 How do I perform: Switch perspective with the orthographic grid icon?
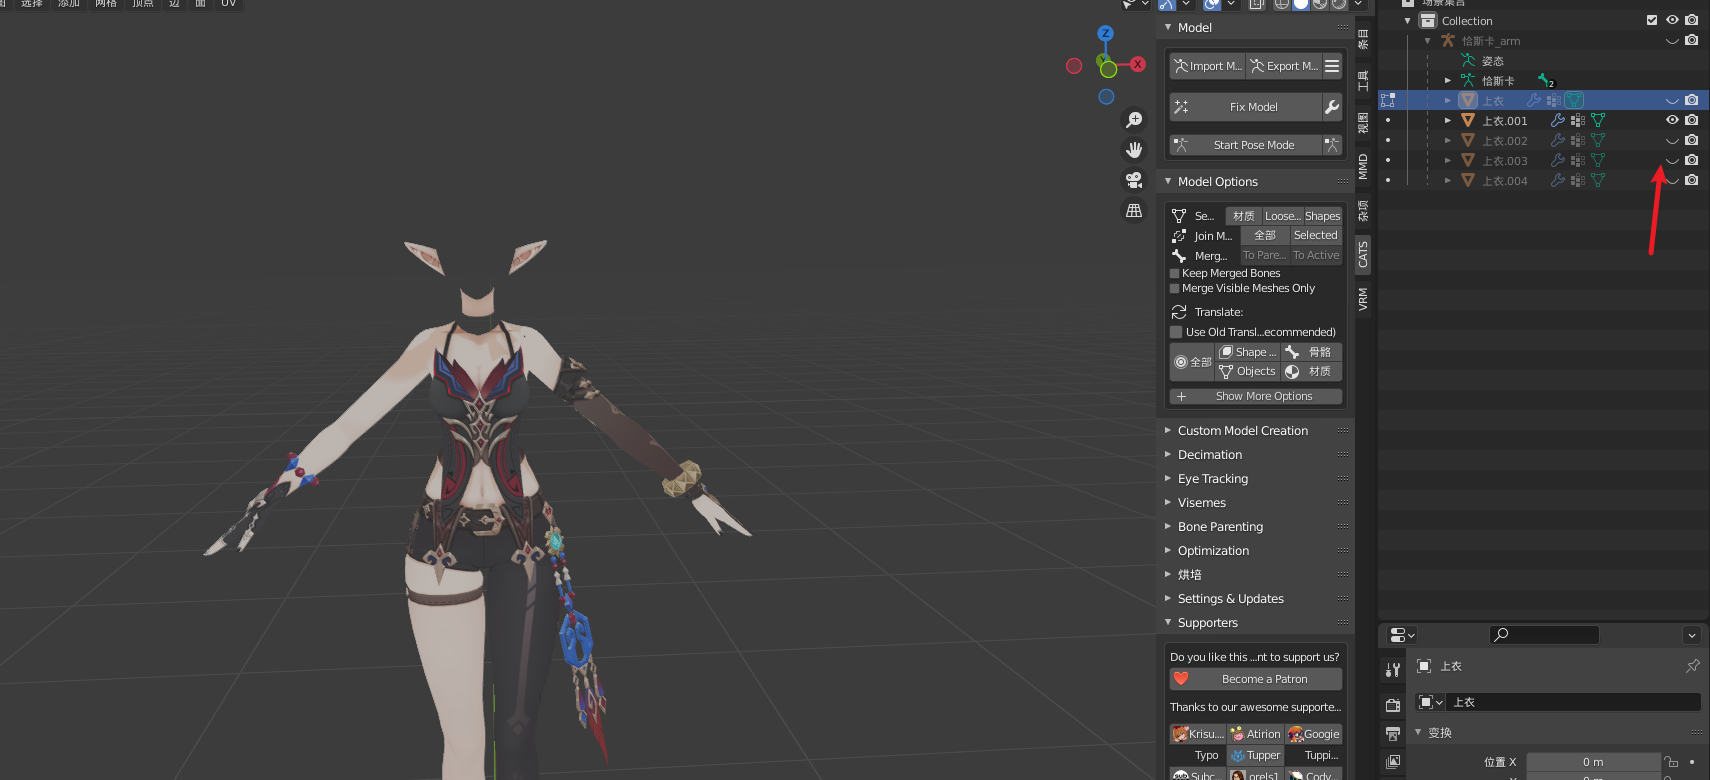click(1134, 211)
